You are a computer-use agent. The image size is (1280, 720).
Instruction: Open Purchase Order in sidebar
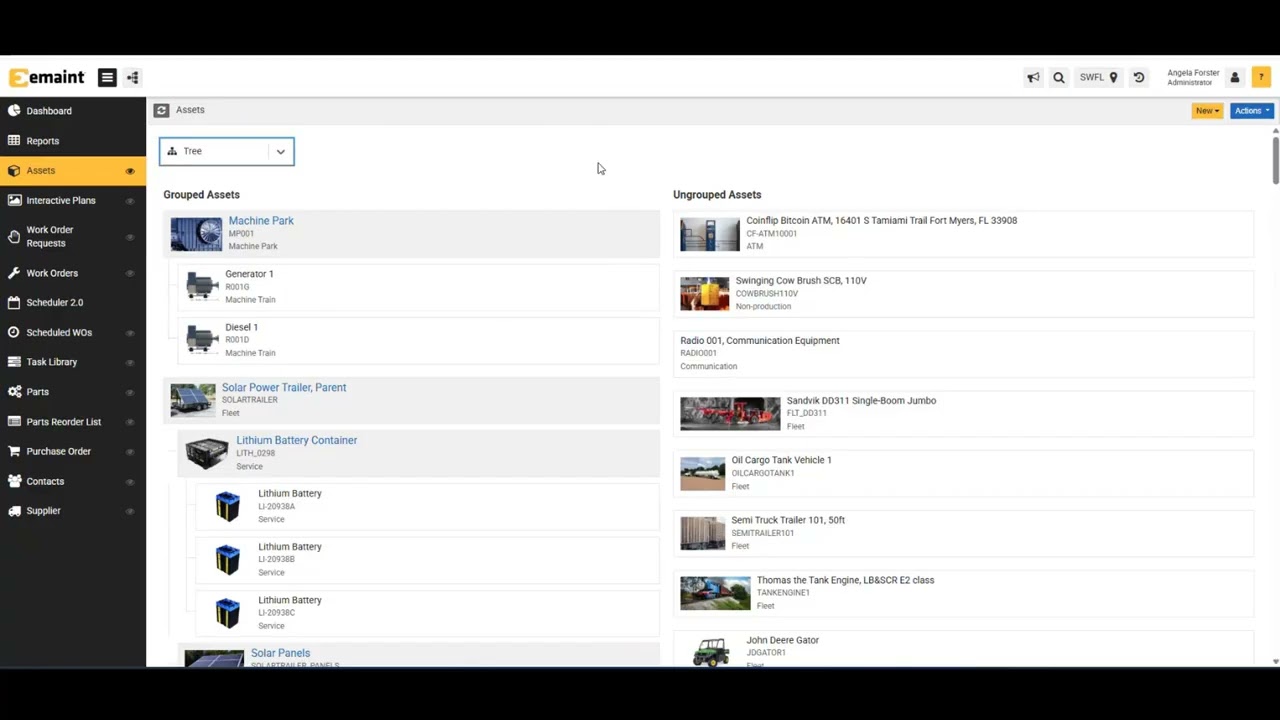[x=73, y=451]
